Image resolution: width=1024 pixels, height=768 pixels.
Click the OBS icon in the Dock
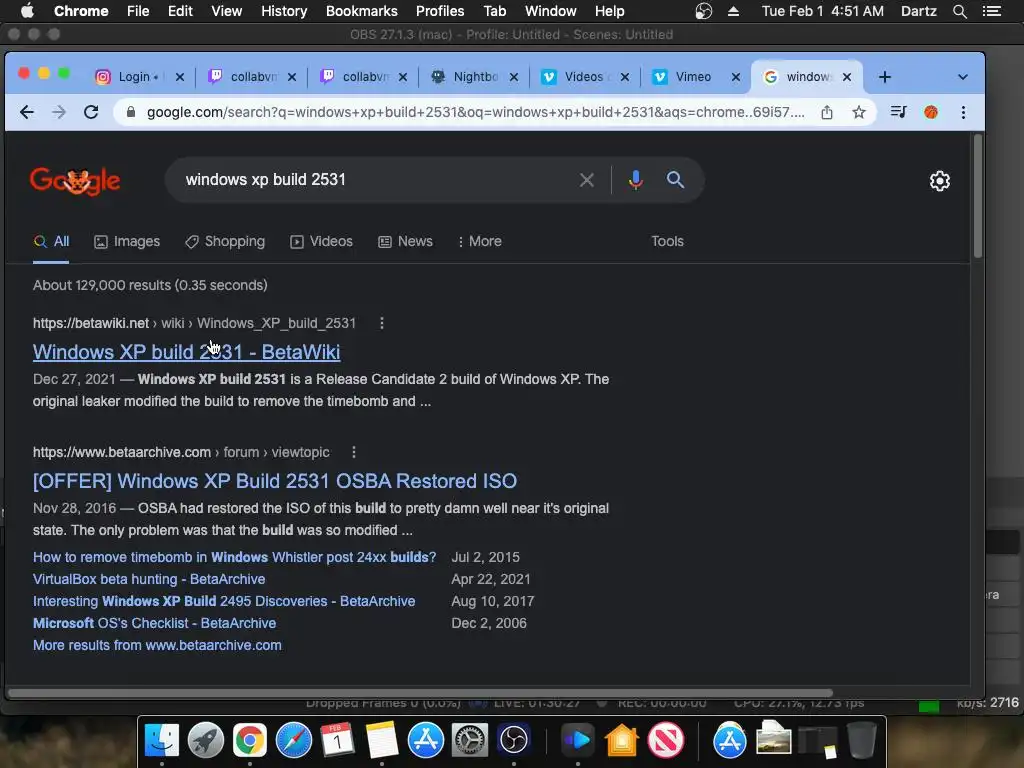coord(514,741)
